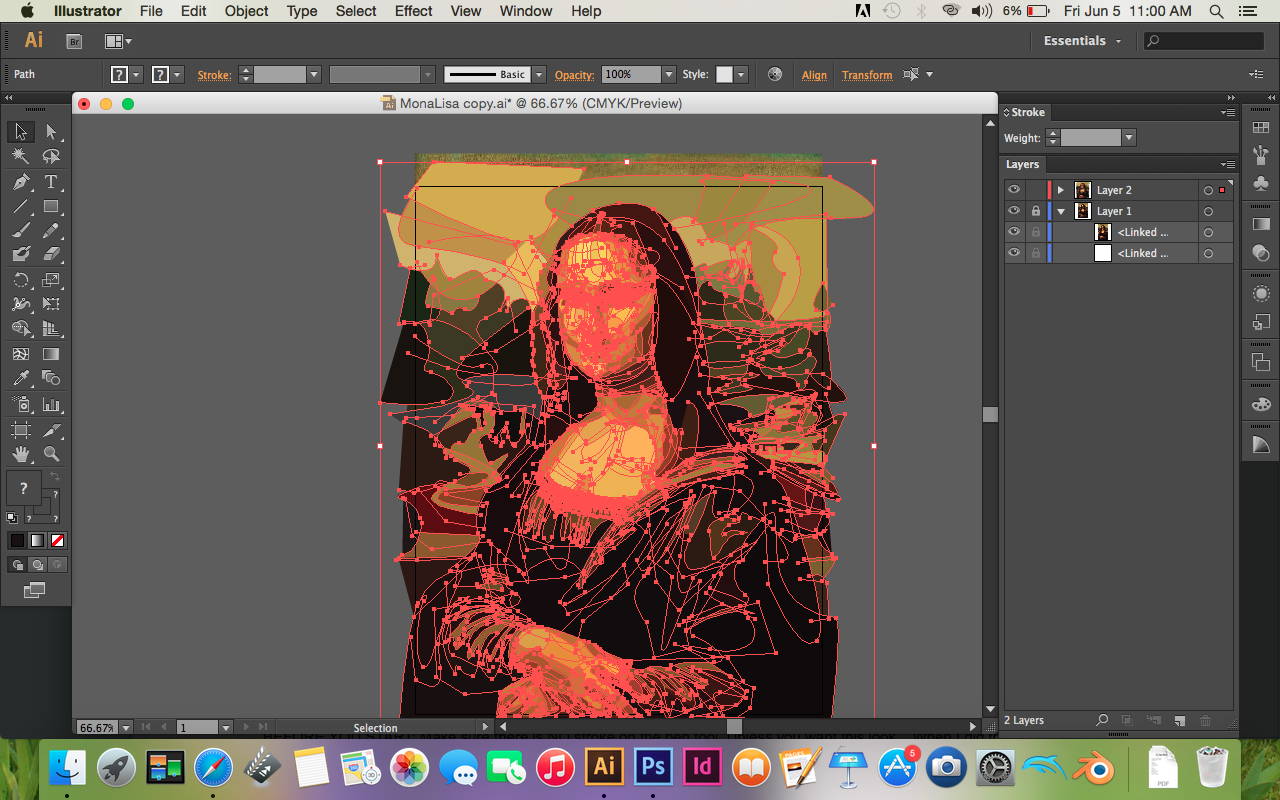Select the Mesh tool
The width and height of the screenshot is (1280, 800).
20,354
